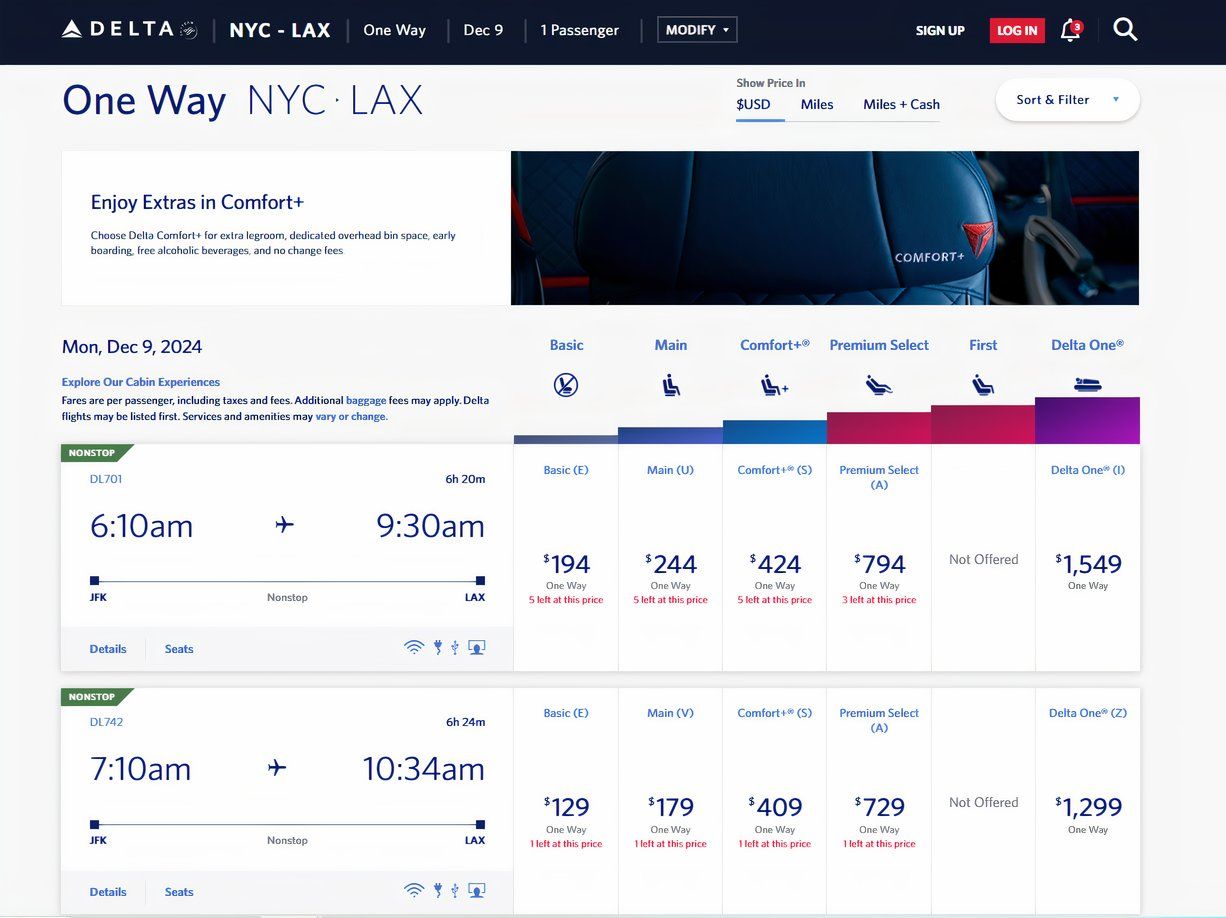Open the notifications bell icon
This screenshot has height=918, width=1226.
(x=1070, y=30)
